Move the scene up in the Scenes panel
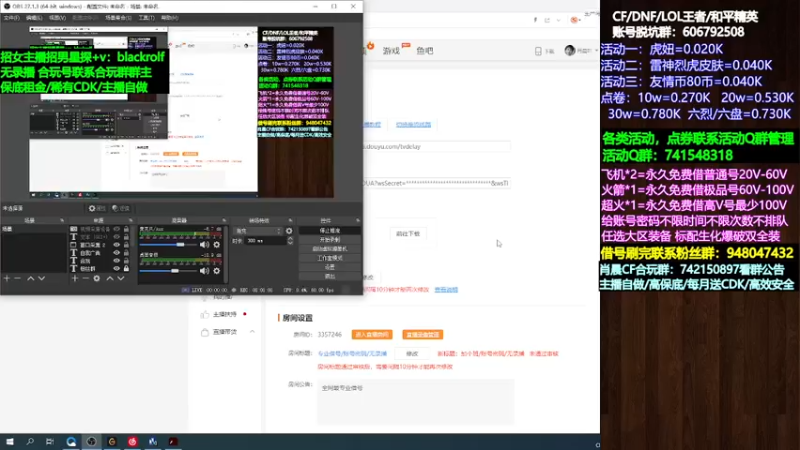This screenshot has width=800, height=450. (x=30, y=278)
